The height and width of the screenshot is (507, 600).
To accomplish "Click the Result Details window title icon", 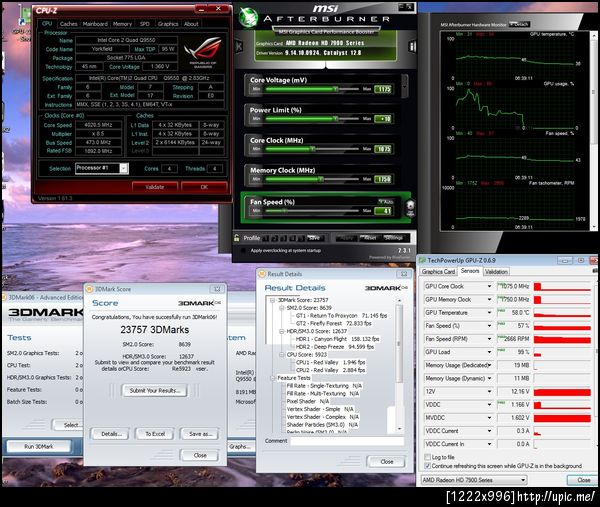I will [x=262, y=274].
